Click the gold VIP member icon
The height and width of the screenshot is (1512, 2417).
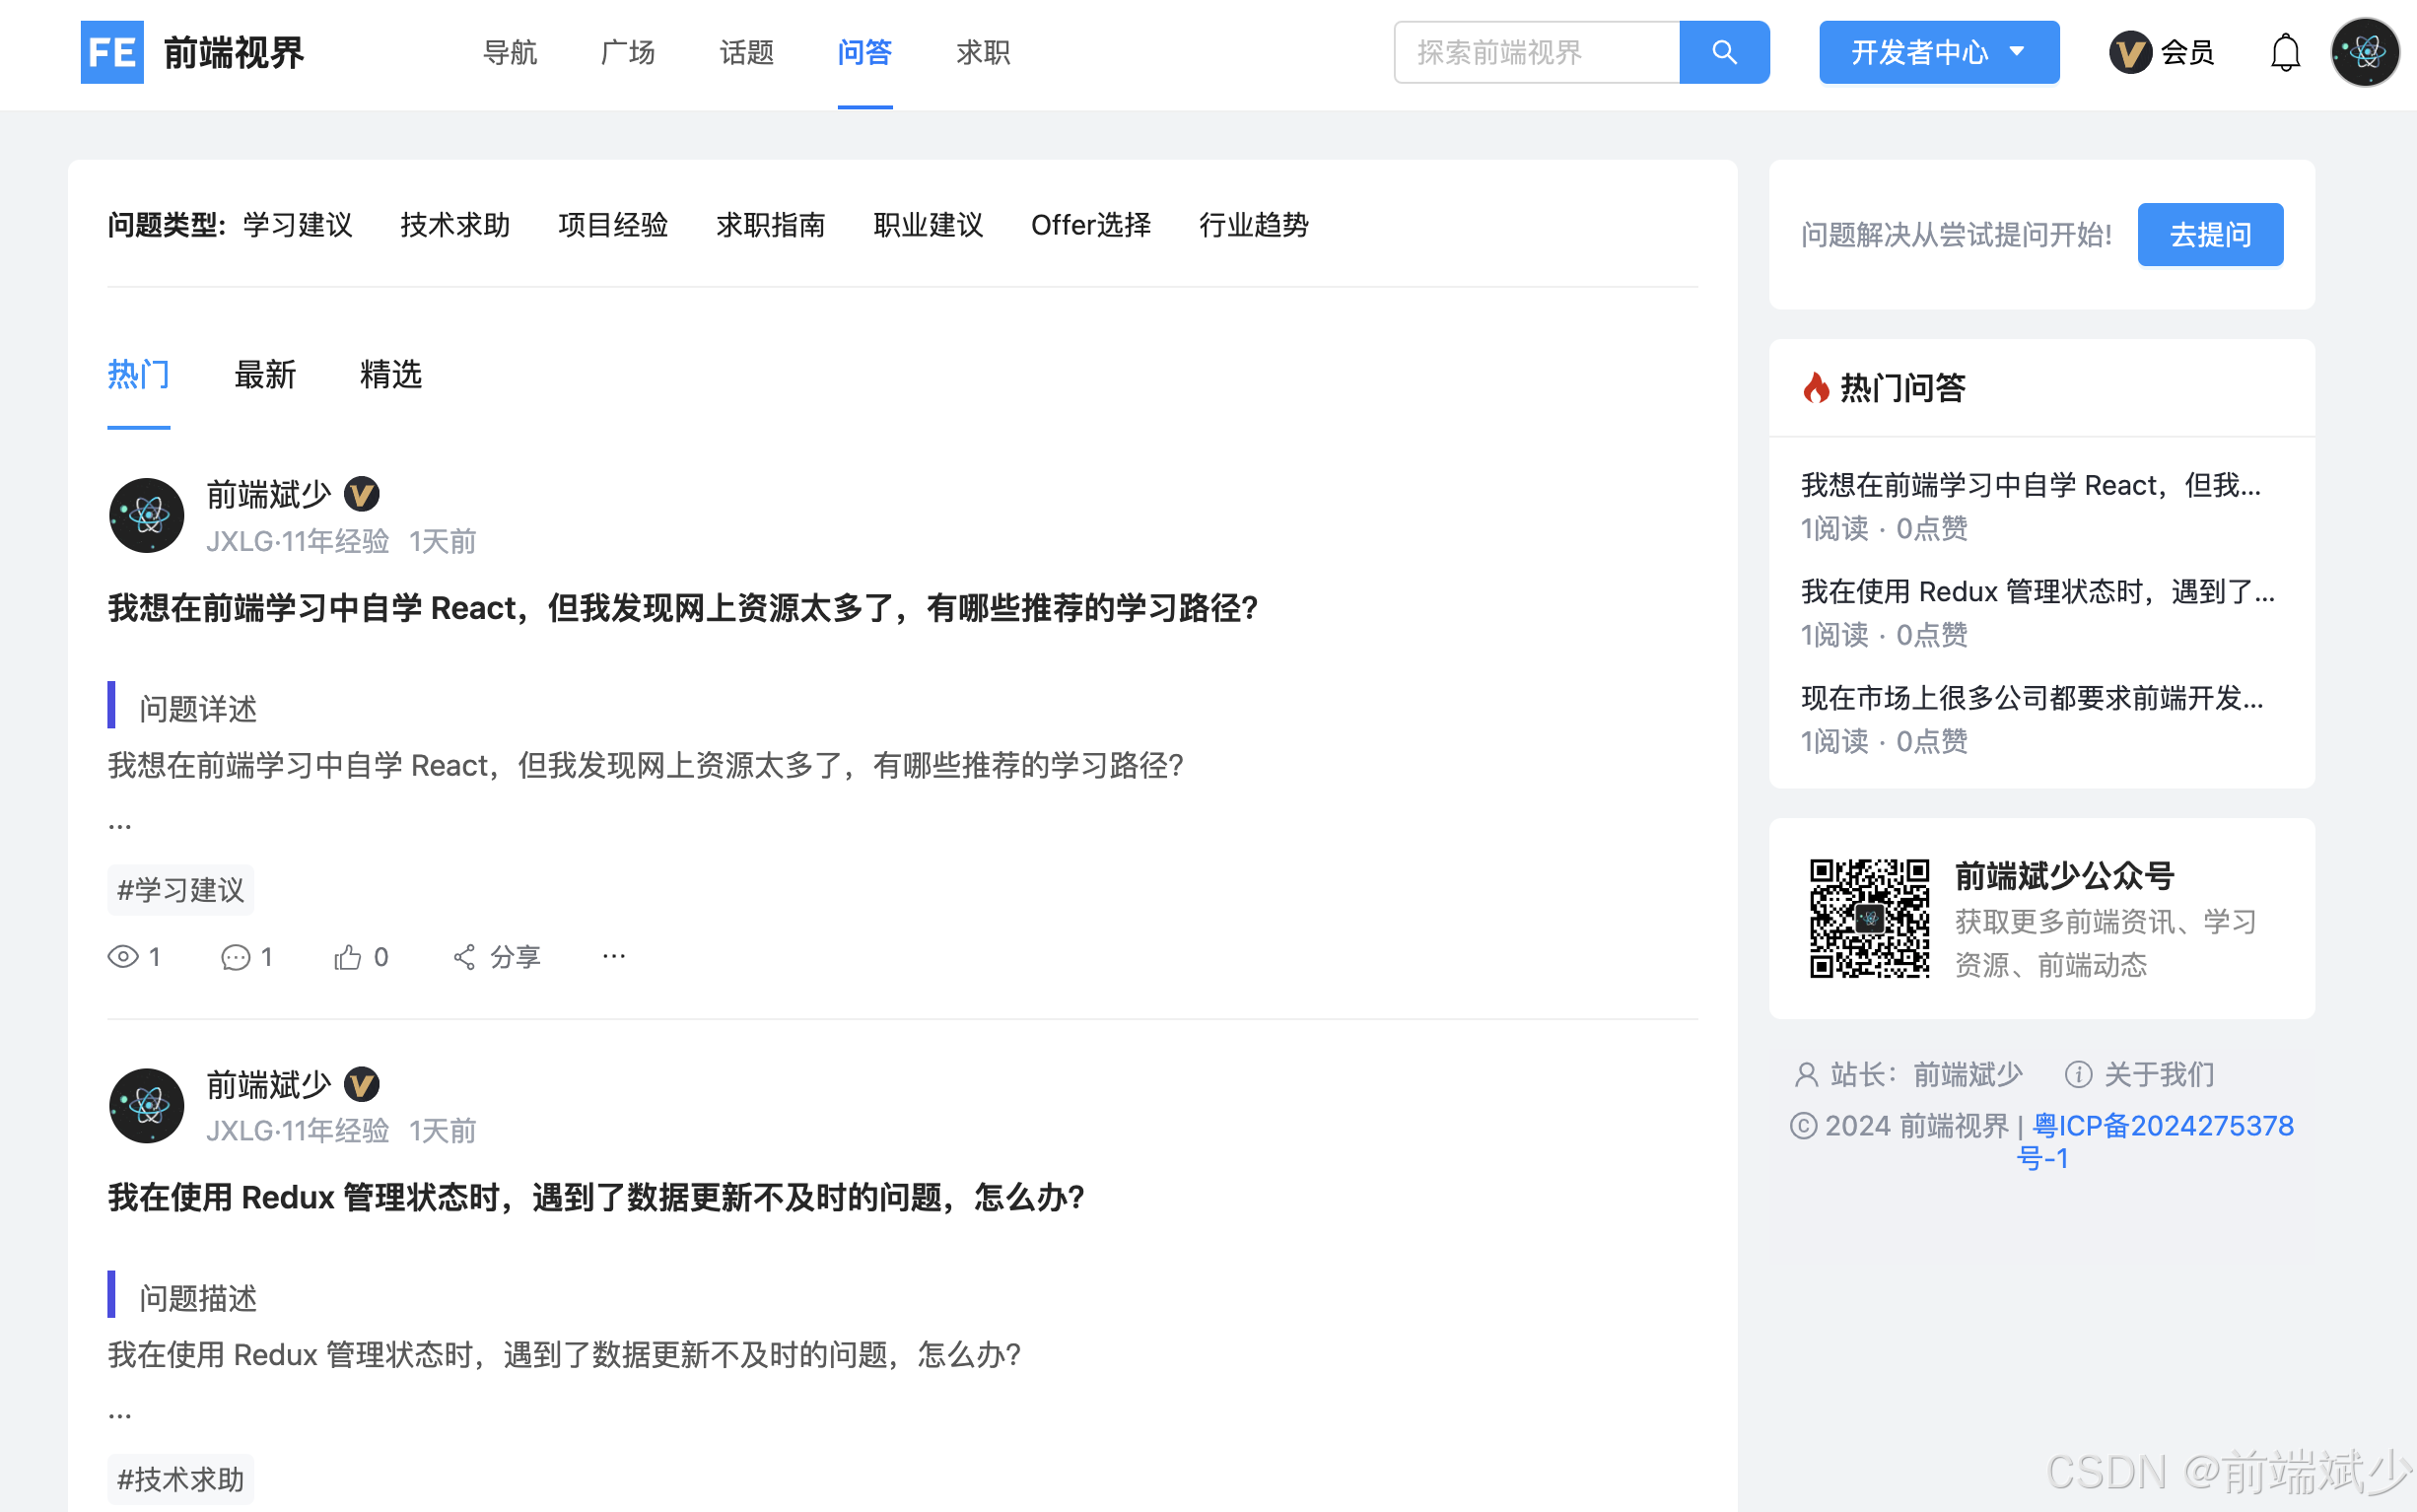[x=2130, y=52]
